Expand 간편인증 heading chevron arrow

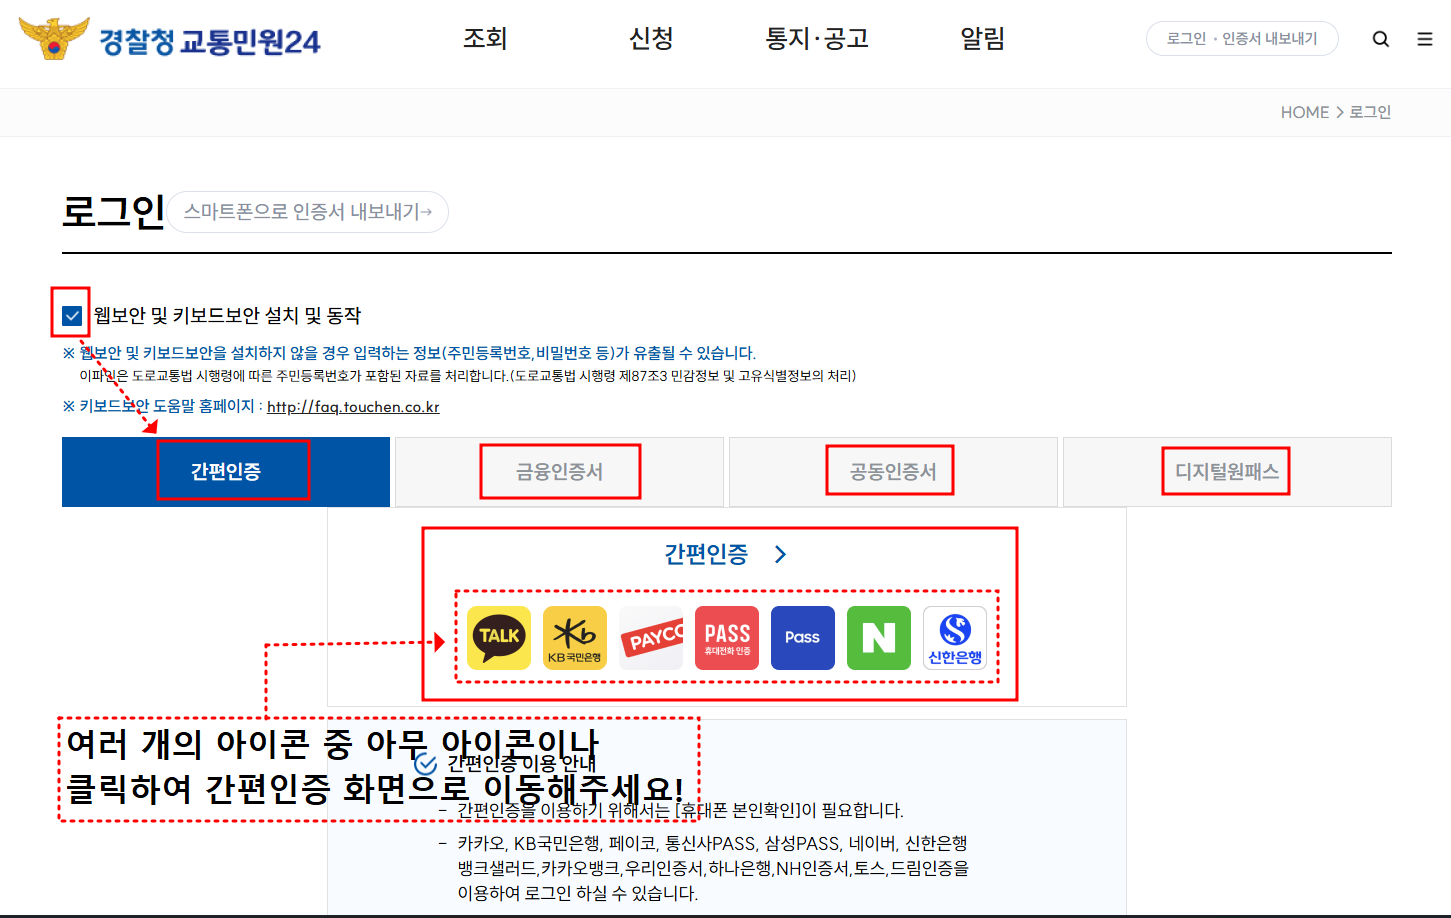[781, 554]
